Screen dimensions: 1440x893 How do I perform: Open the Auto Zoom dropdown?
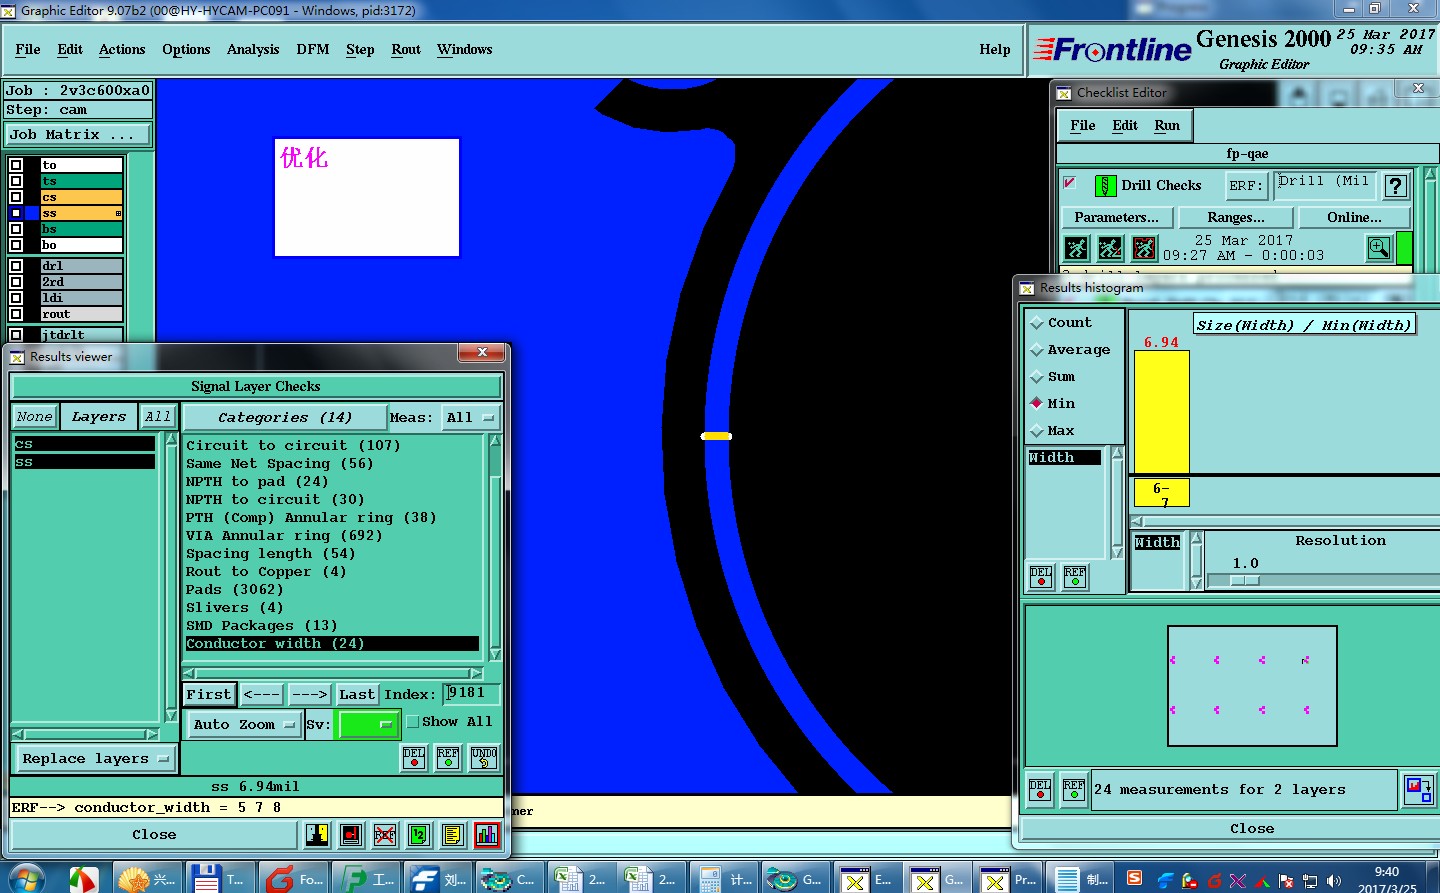pyautogui.click(x=244, y=724)
